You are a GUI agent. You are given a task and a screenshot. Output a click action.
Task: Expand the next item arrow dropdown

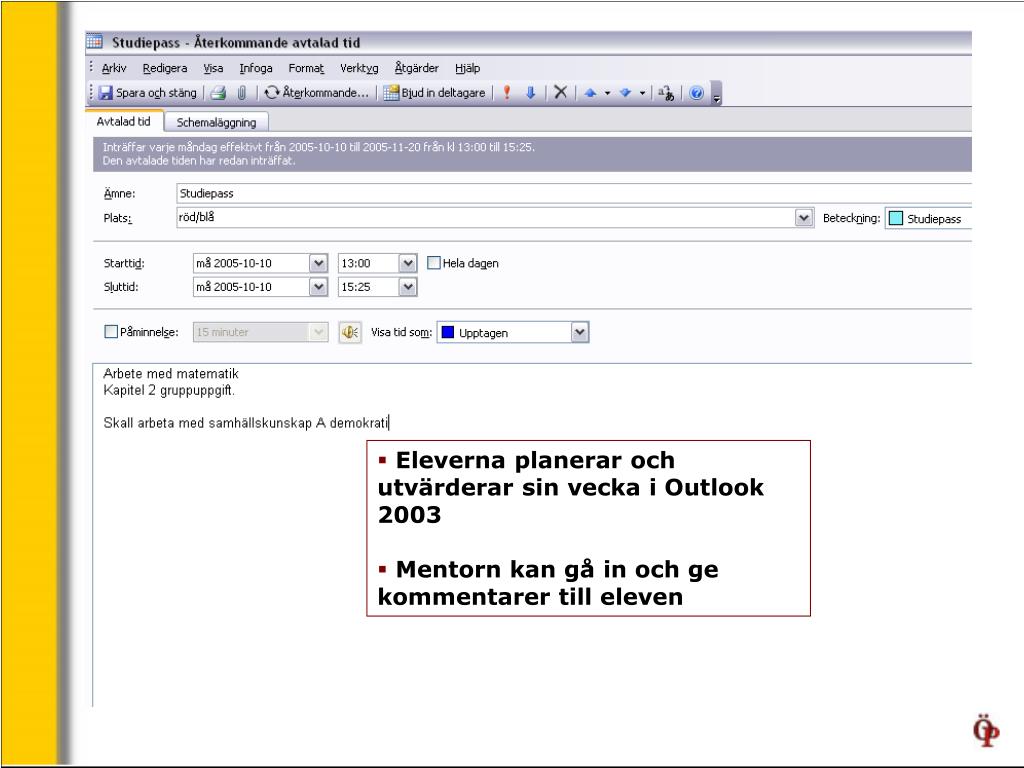pos(643,93)
